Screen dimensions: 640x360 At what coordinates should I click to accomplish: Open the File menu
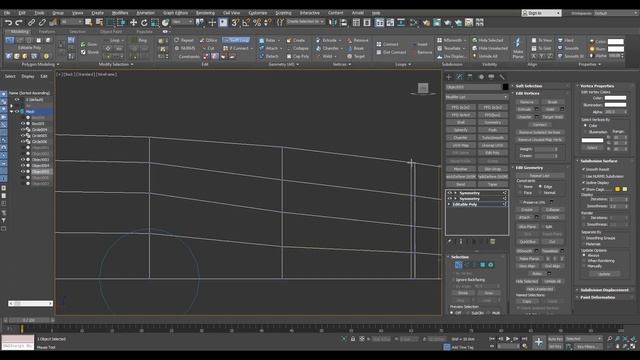tap(7, 13)
